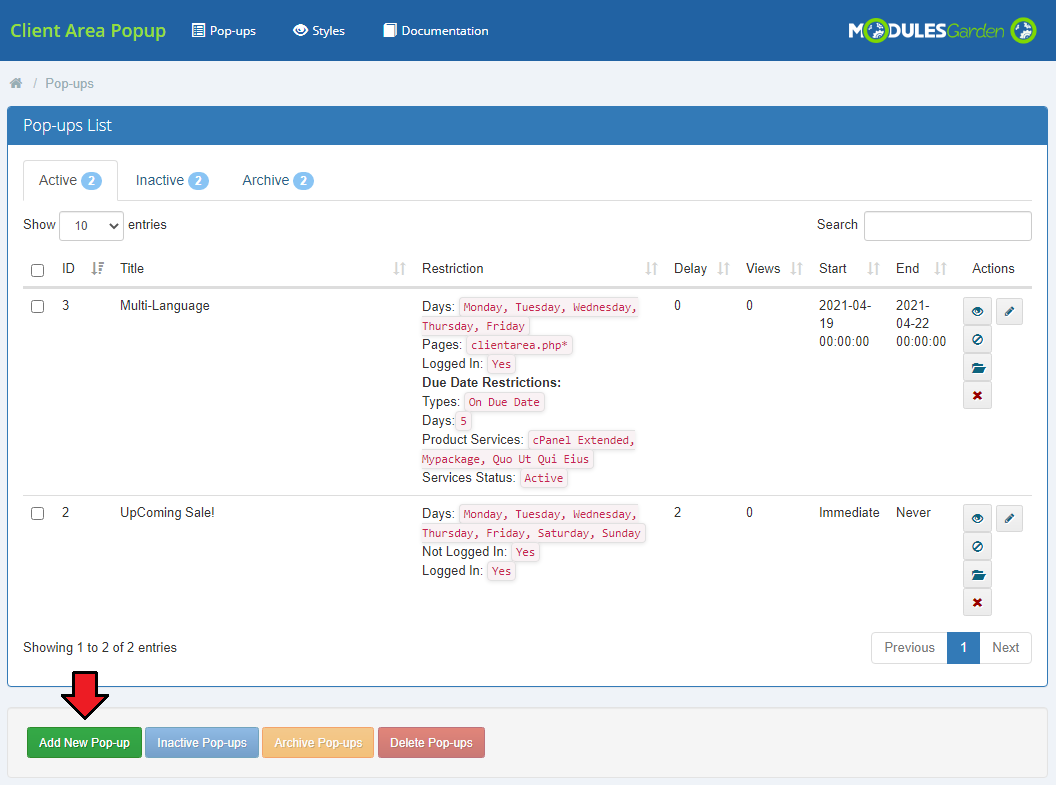Viewport: 1056px width, 785px height.
Task: Click the UpComing Sale! title cell
Action: [x=167, y=512]
